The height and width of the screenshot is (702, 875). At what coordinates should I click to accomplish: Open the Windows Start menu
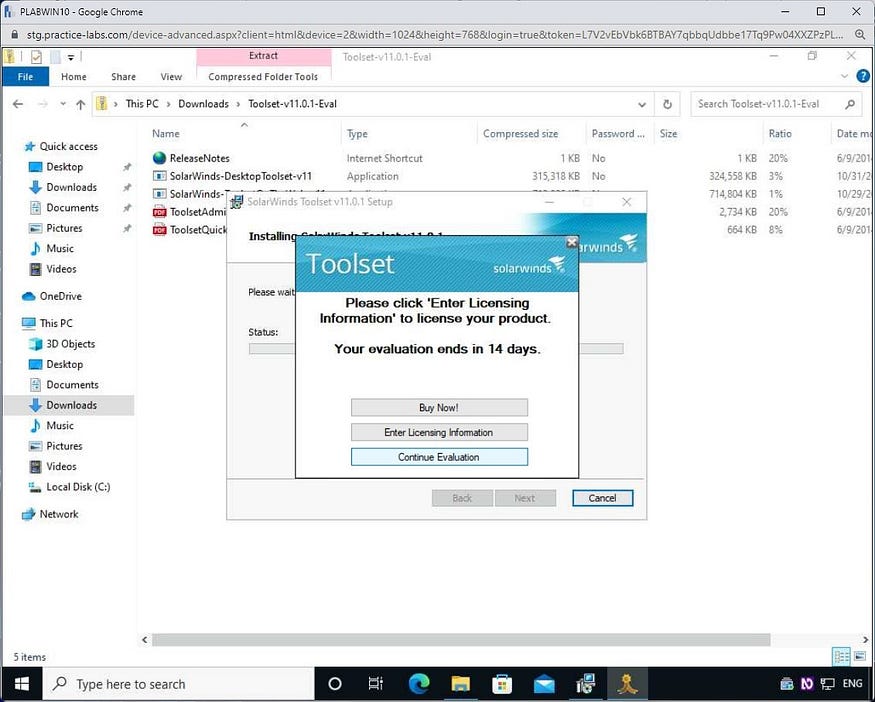pos(21,684)
